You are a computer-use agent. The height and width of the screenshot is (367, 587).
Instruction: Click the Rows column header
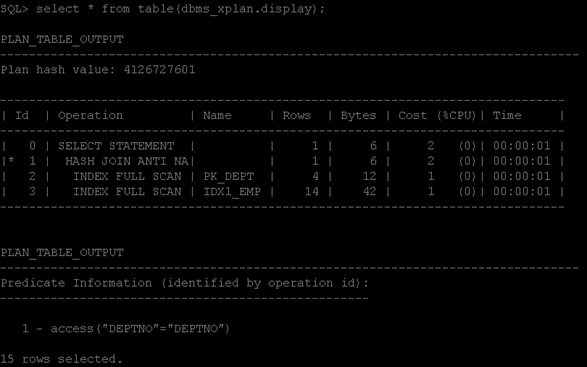[296, 115]
